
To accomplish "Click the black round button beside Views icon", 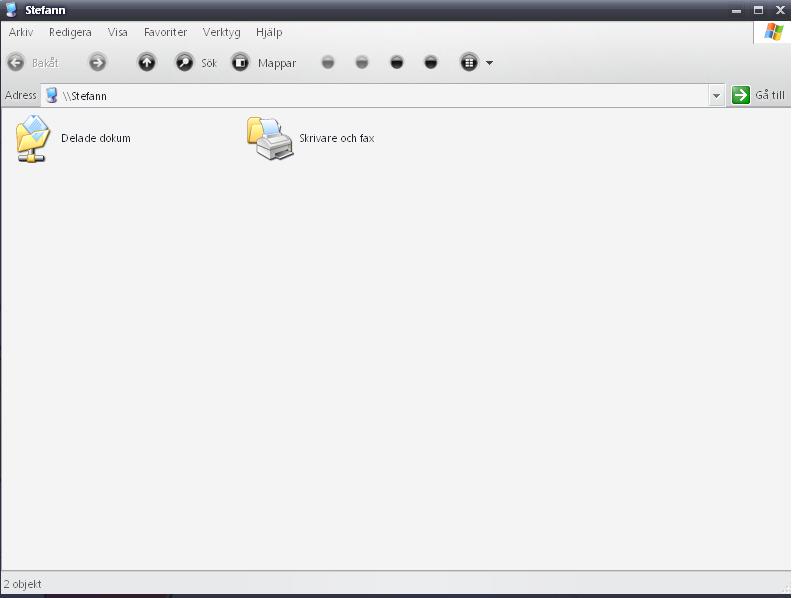I will pos(431,63).
